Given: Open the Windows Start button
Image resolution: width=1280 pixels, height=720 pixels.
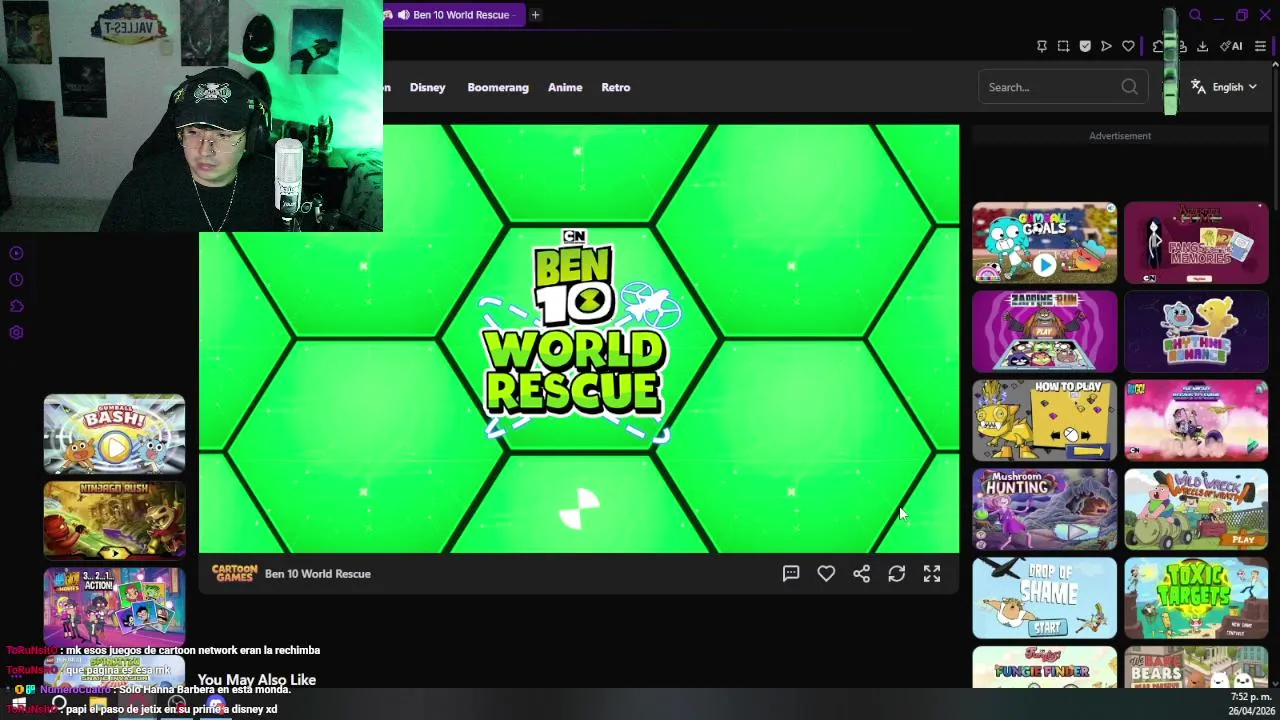Looking at the screenshot, I should click(x=19, y=704).
